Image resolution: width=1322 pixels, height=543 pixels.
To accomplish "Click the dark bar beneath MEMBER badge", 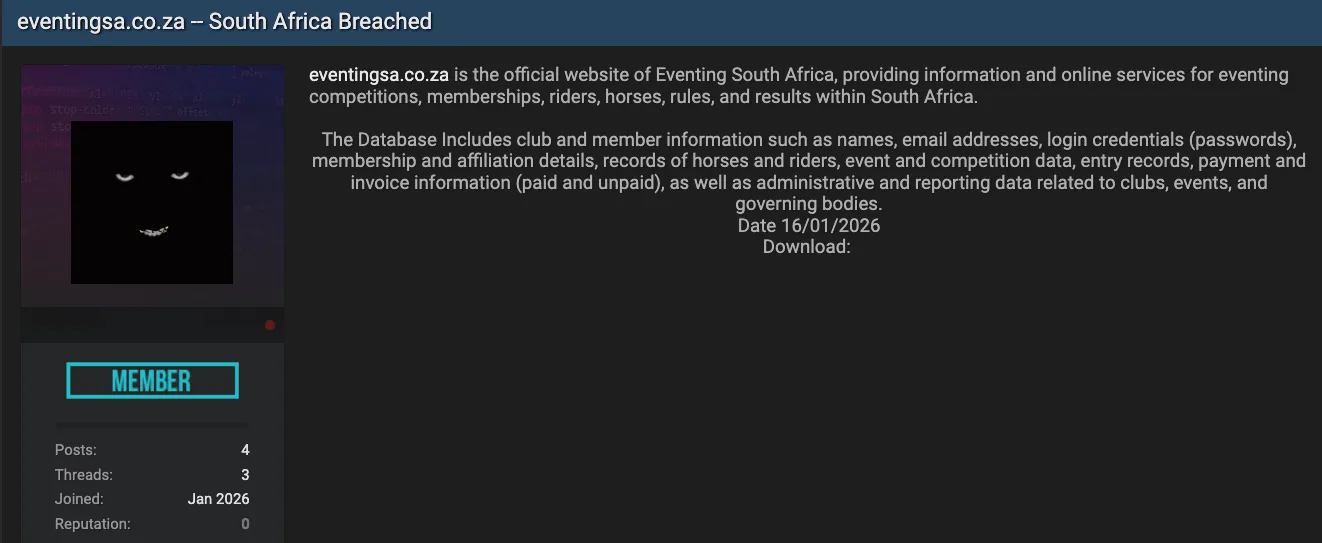I will 152,424.
